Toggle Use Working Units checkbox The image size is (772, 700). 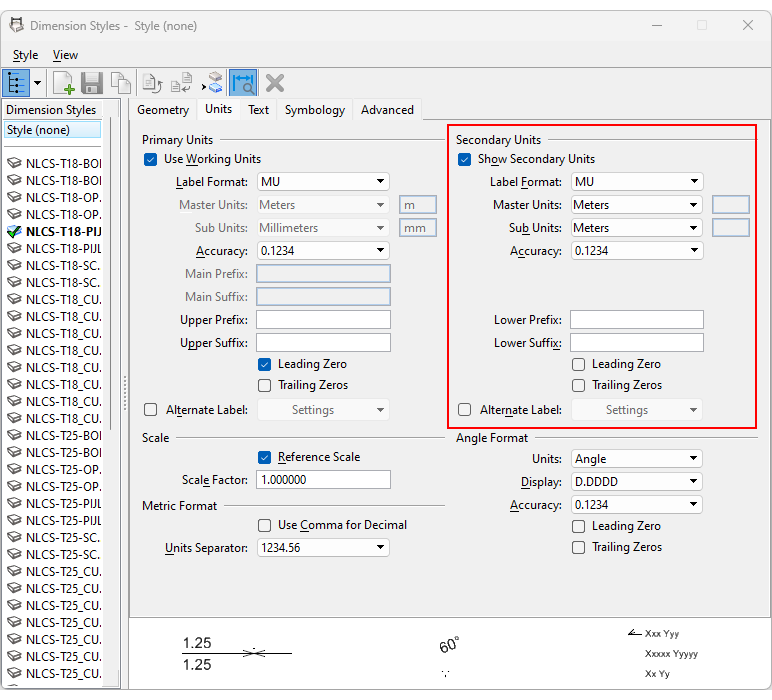[151, 159]
